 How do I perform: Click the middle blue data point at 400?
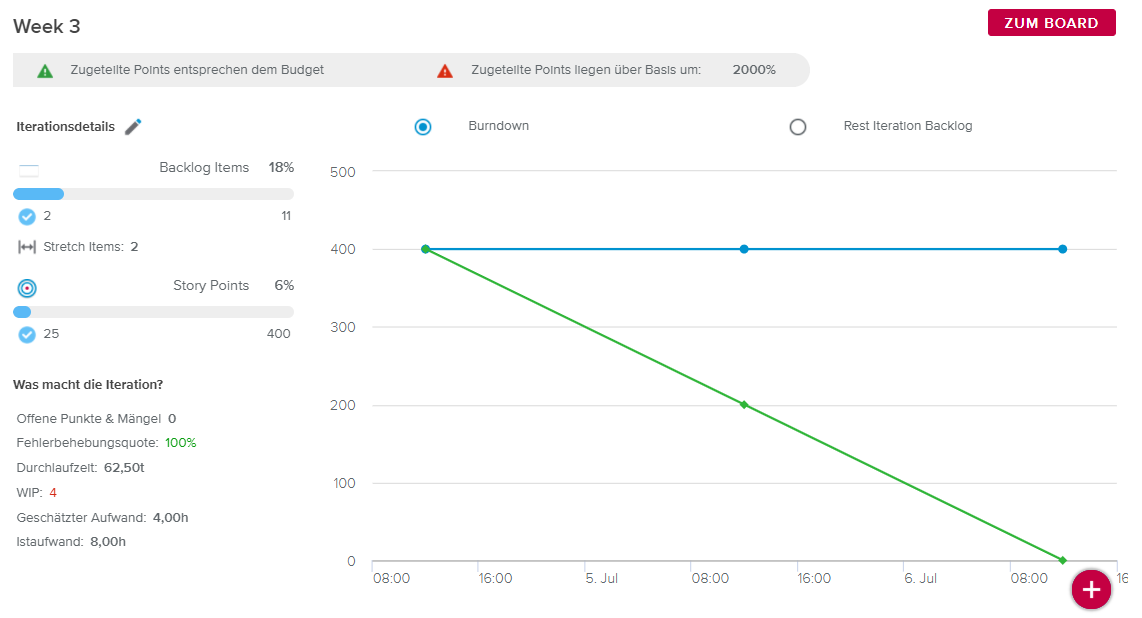[743, 249]
